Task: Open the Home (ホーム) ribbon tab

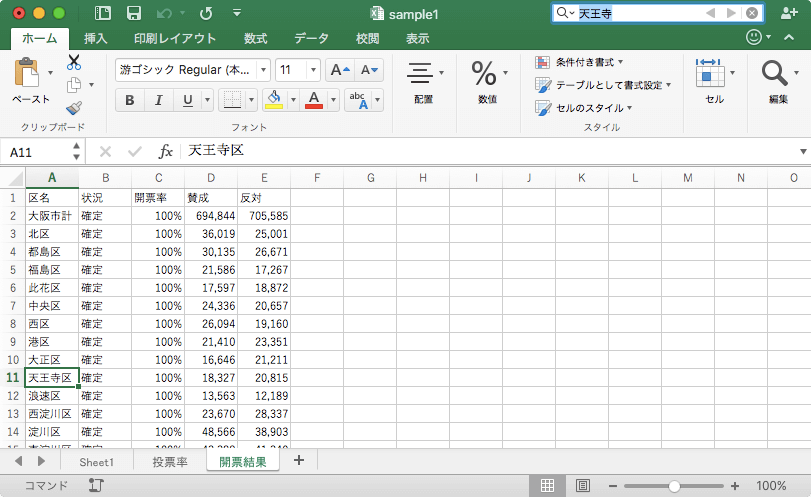Action: (40, 38)
